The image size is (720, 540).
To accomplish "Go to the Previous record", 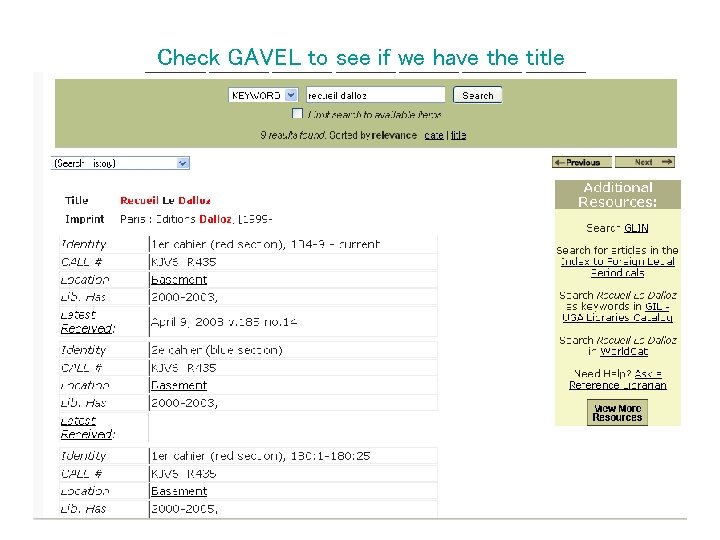I will coord(582,162).
